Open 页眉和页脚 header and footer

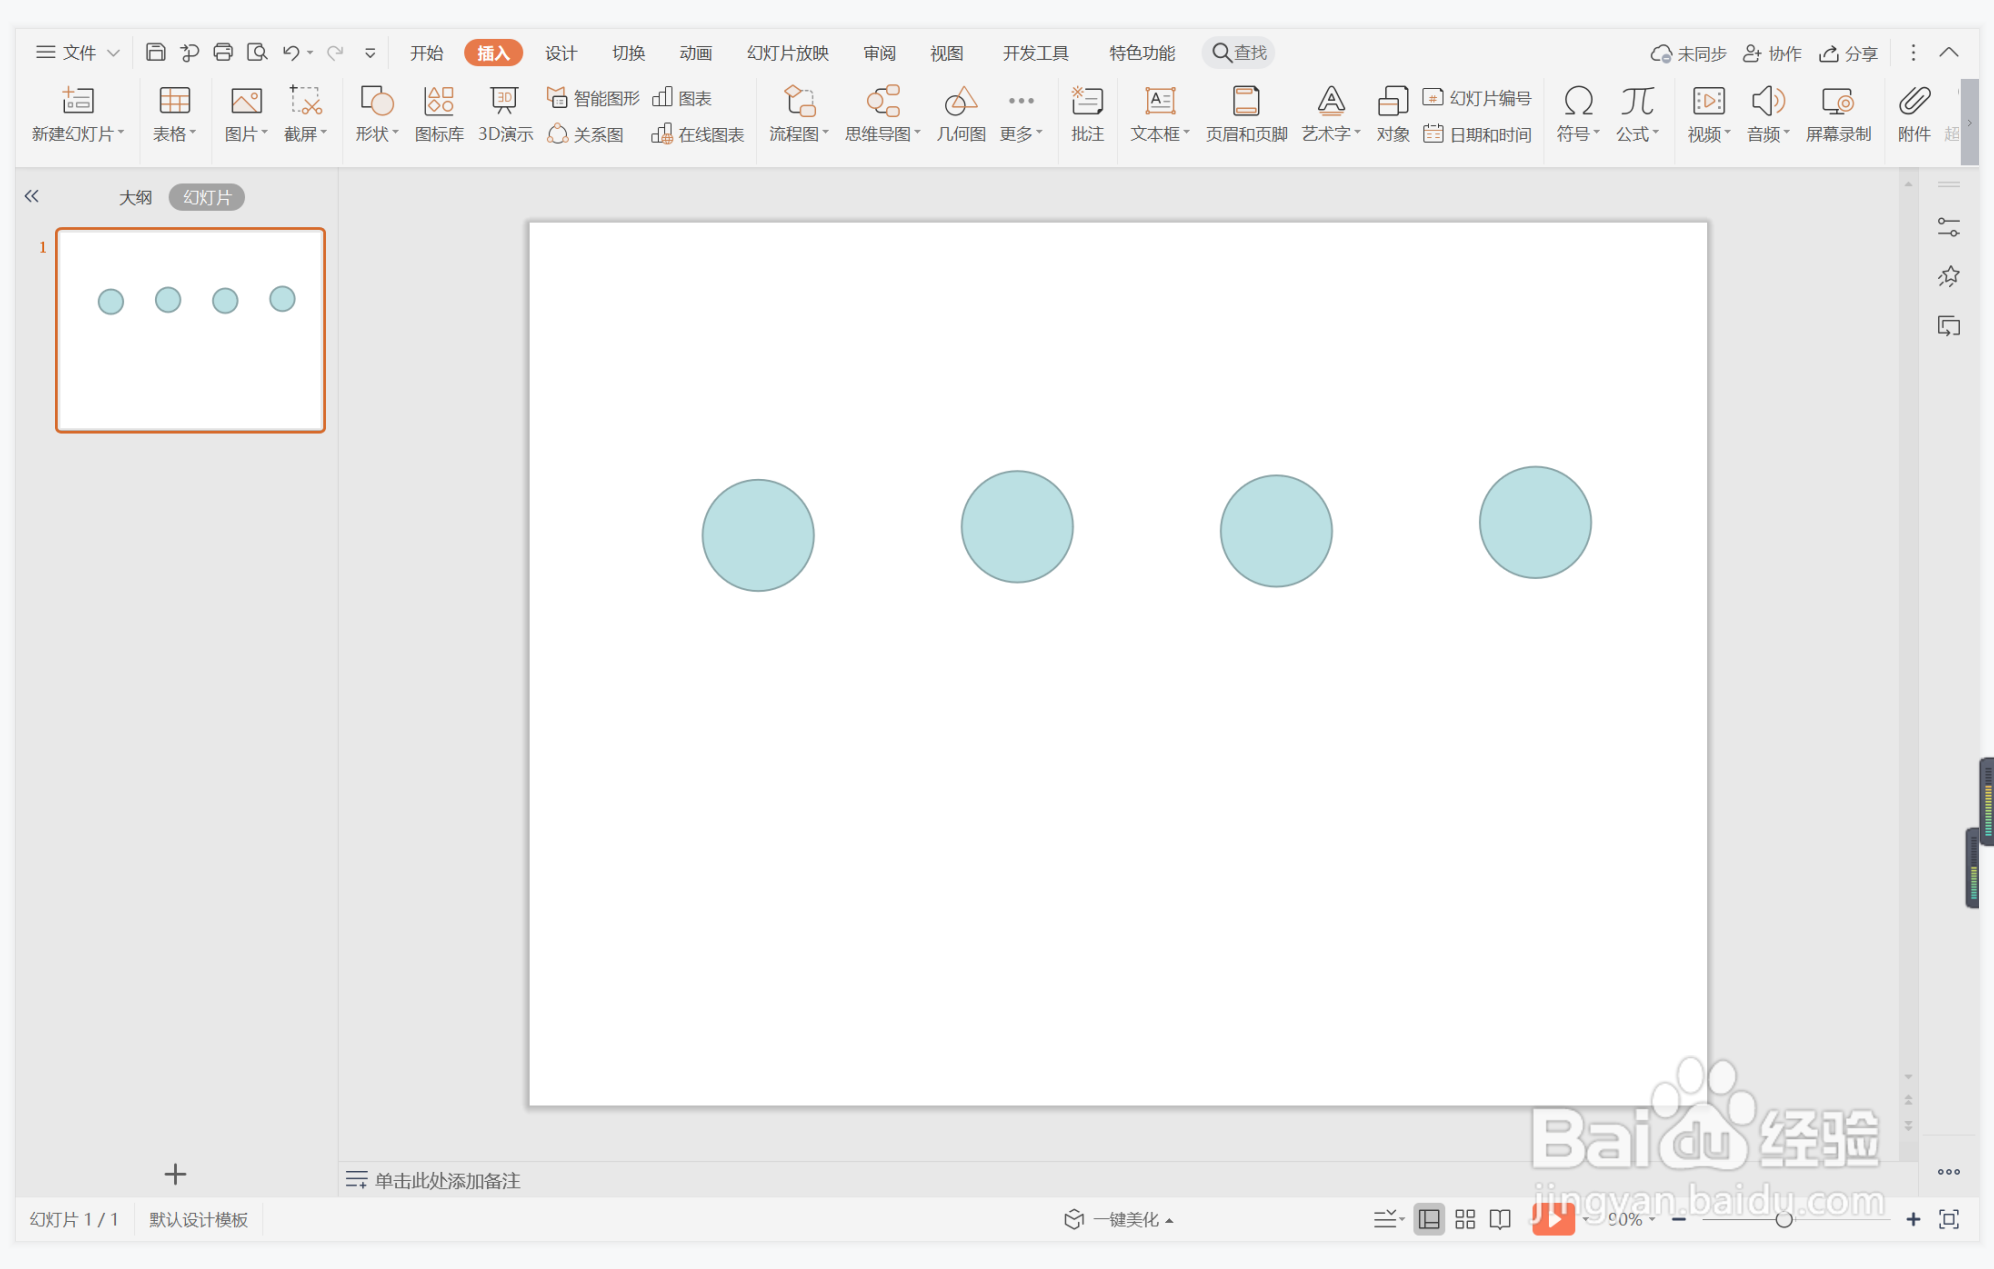point(1246,113)
